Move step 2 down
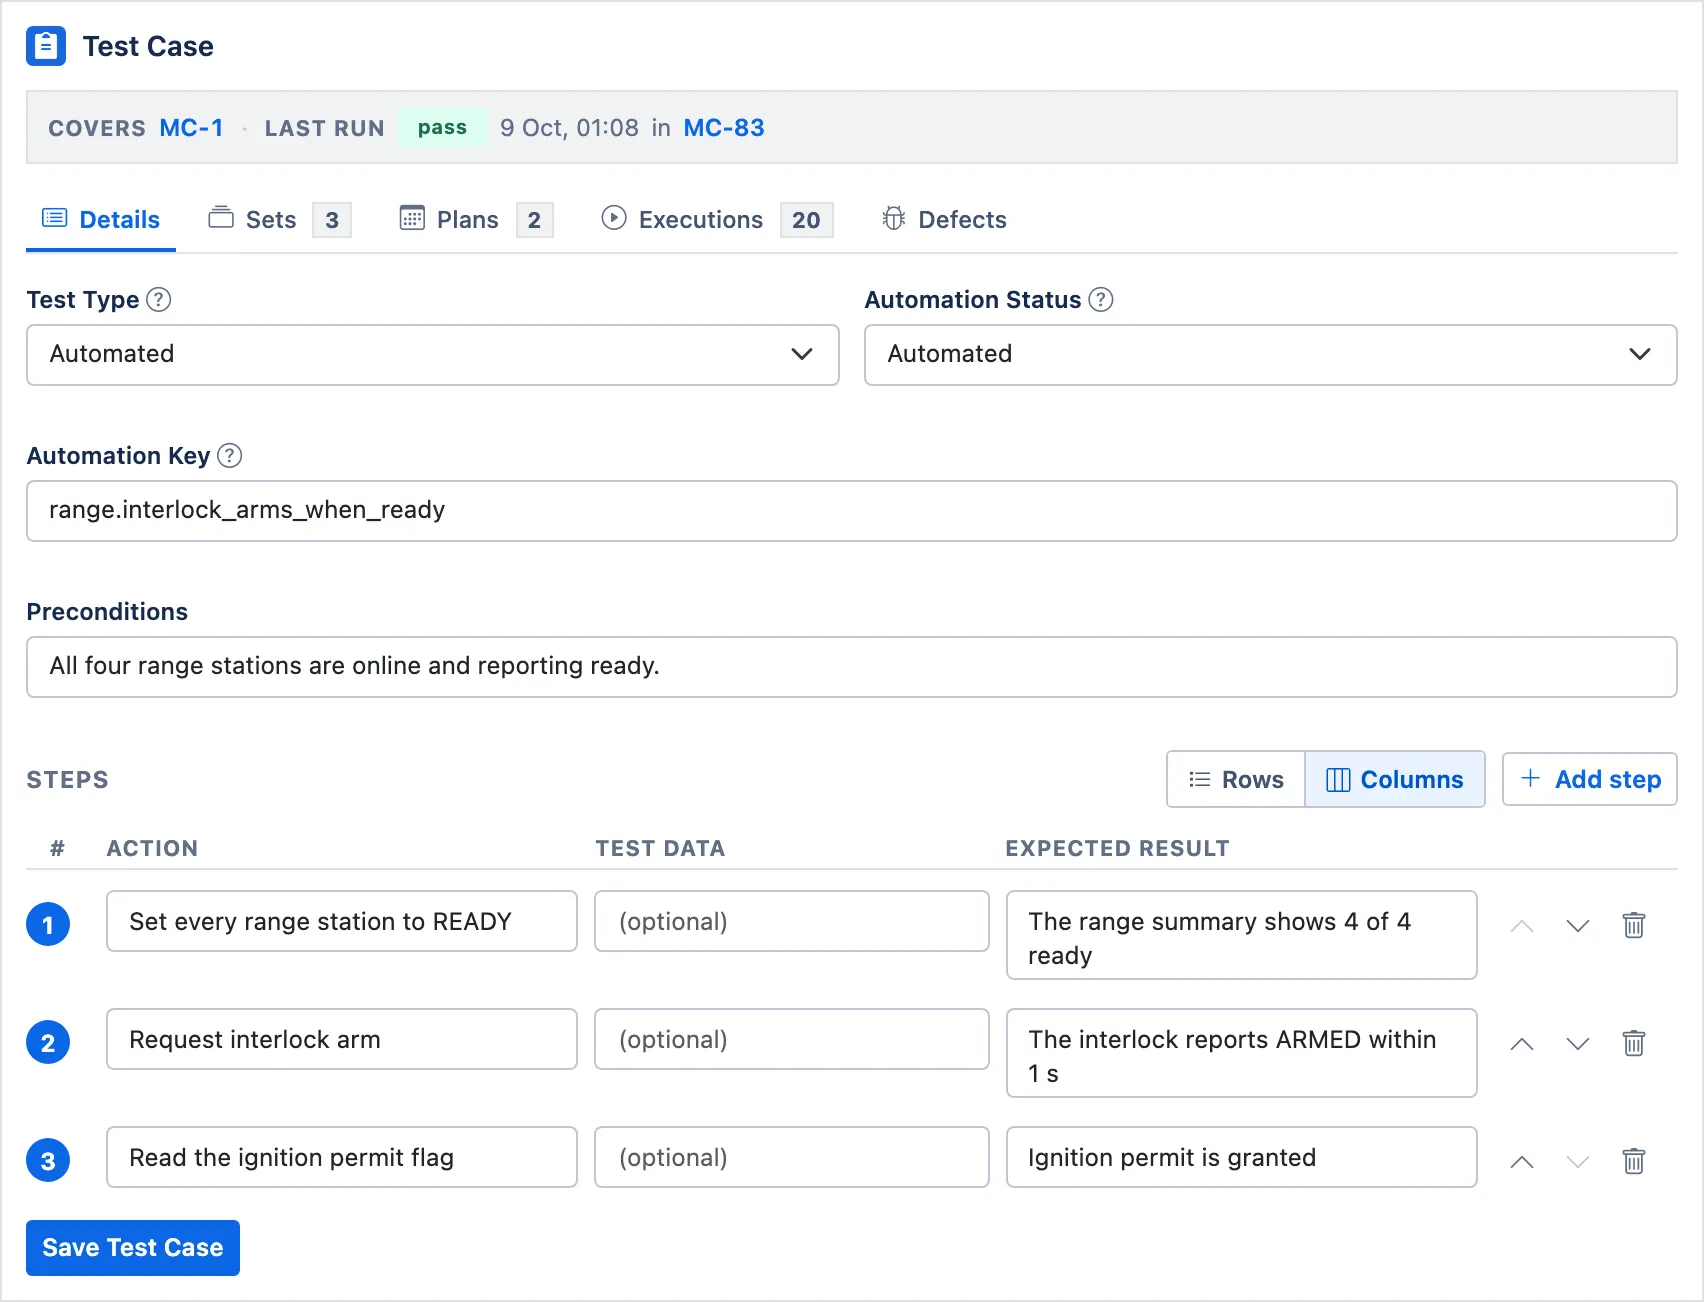 [1578, 1043]
